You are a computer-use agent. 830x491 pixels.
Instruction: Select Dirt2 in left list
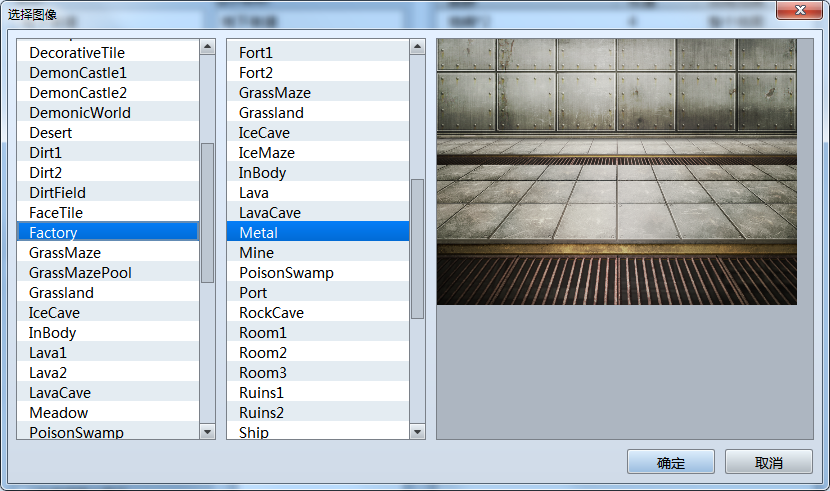tap(108, 173)
